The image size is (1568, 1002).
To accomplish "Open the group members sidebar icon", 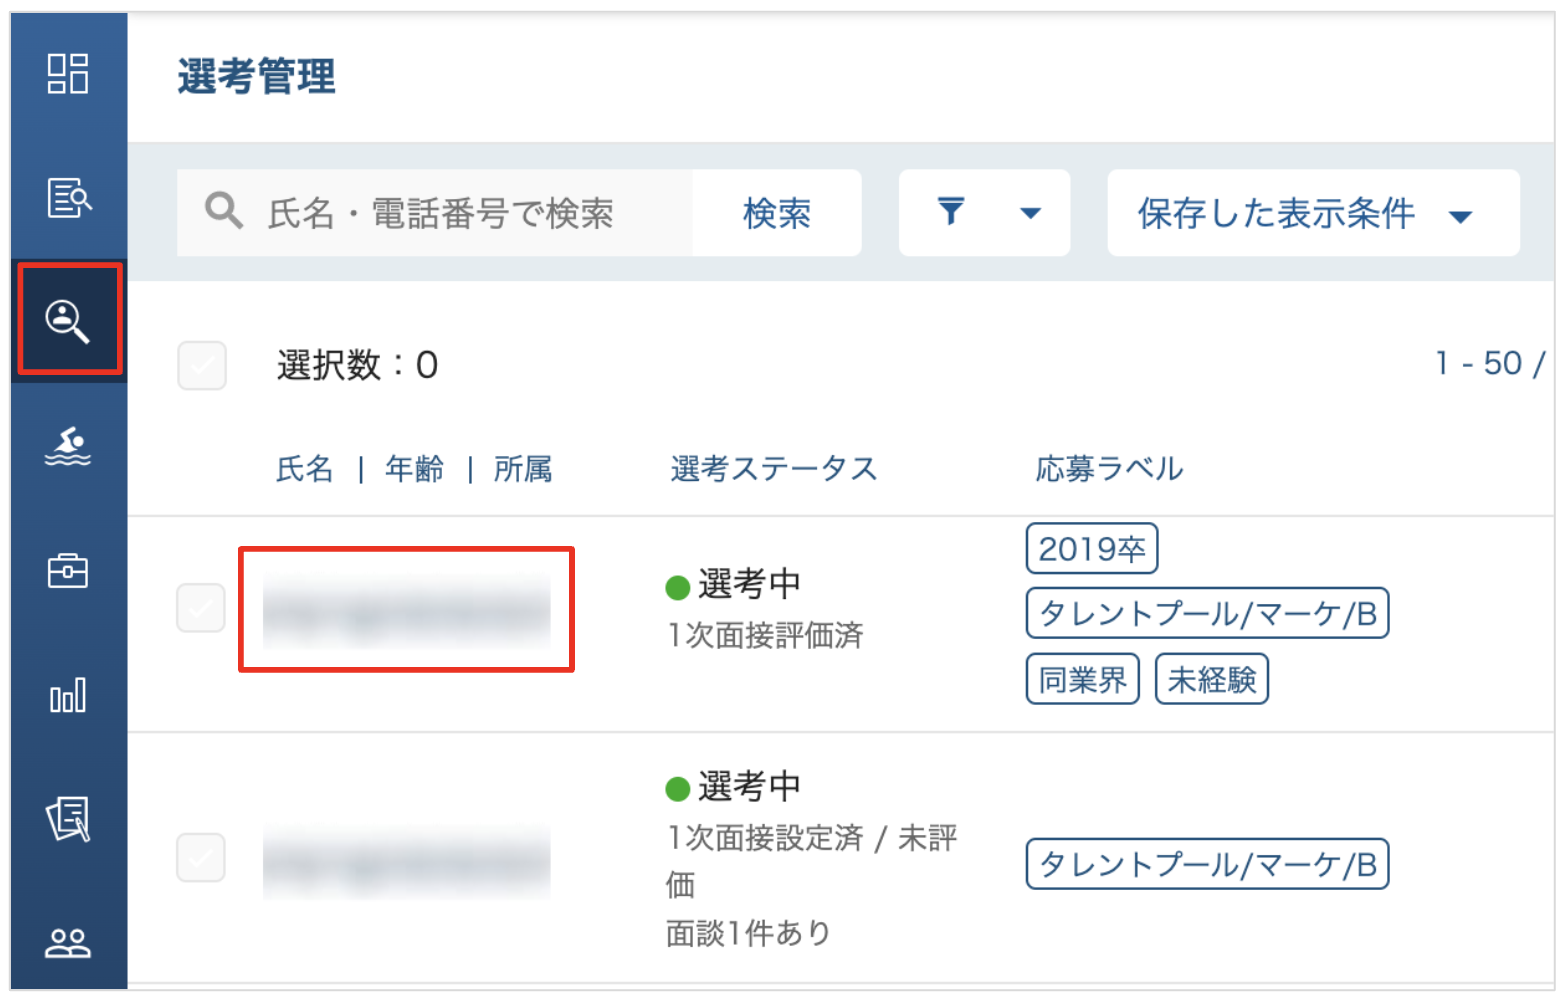I will (x=68, y=942).
